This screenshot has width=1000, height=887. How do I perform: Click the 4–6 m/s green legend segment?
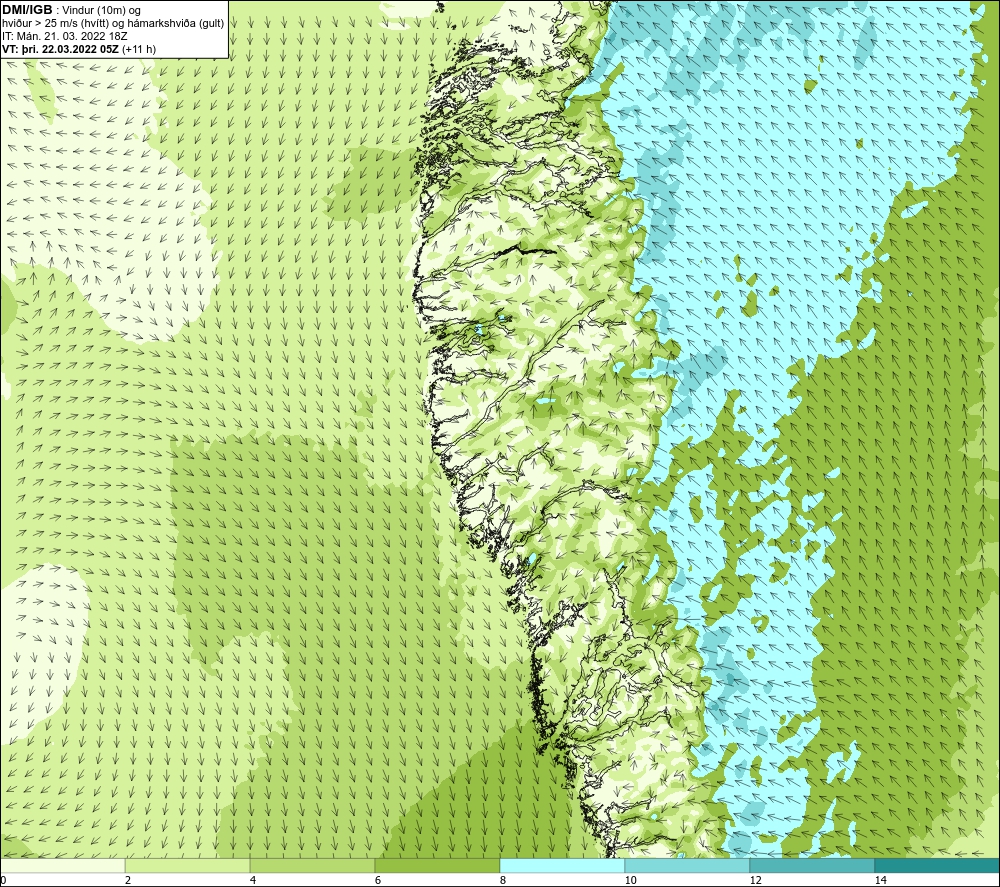tap(312, 865)
